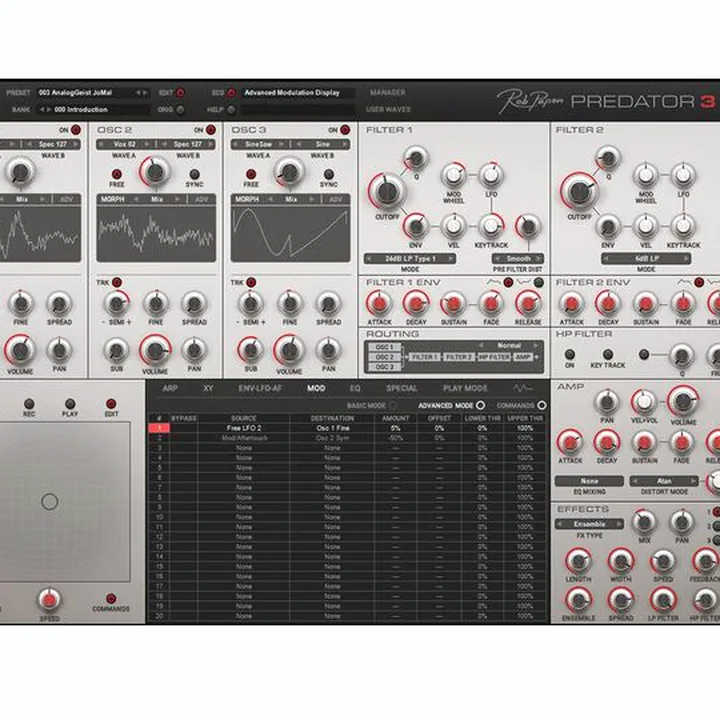Adjust Filter 1 Keytrack knob
720x720 pixels.
(491, 226)
